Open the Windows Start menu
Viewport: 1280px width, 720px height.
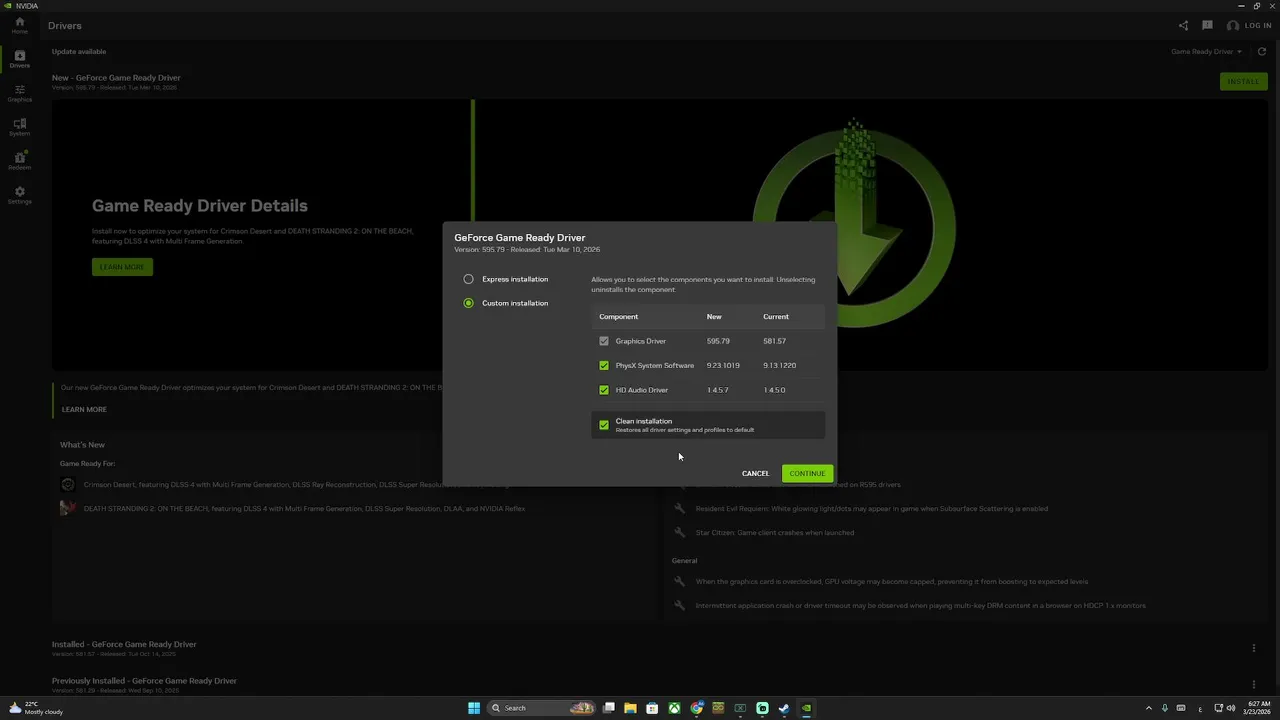point(474,708)
